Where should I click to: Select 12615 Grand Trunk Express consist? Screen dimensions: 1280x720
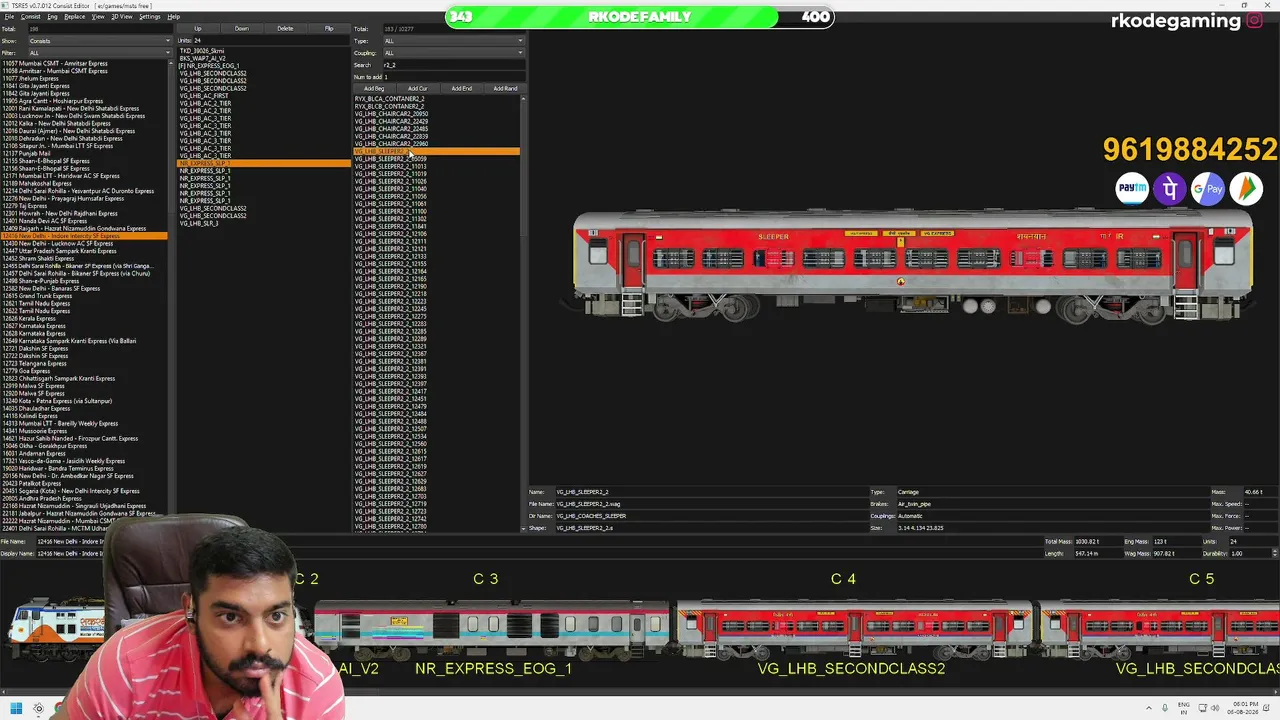[37, 296]
